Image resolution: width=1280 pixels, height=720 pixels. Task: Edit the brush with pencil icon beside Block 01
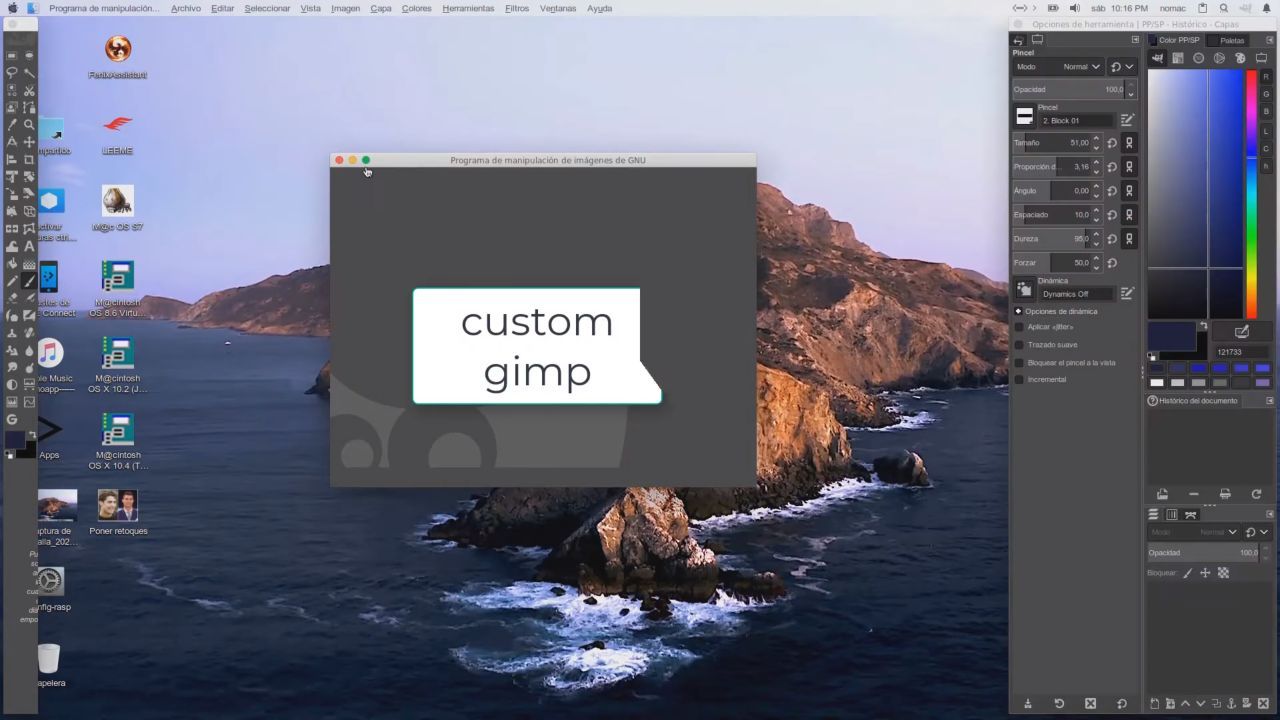tap(1128, 120)
